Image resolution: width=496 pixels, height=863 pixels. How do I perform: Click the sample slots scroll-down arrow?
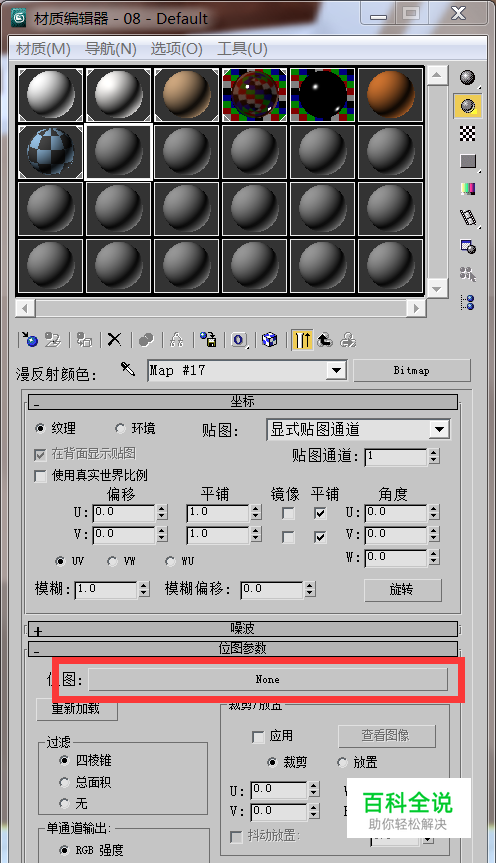pyautogui.click(x=437, y=288)
